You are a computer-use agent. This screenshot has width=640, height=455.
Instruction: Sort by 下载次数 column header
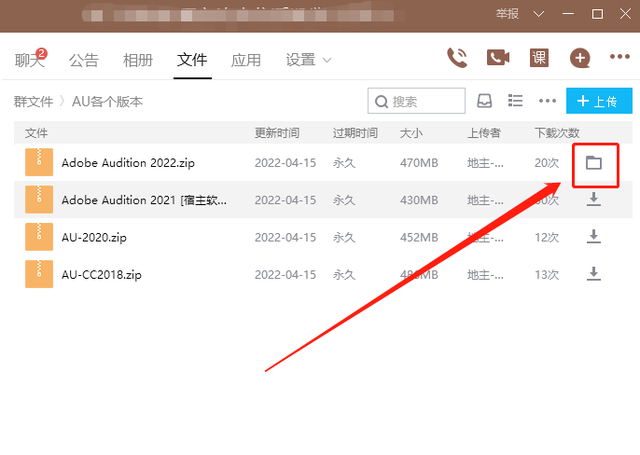pyautogui.click(x=557, y=133)
